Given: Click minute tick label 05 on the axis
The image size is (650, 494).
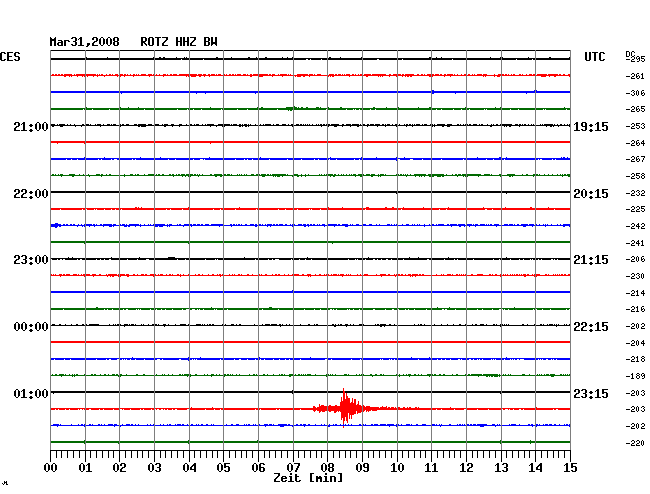Looking at the screenshot, I should [223, 468].
